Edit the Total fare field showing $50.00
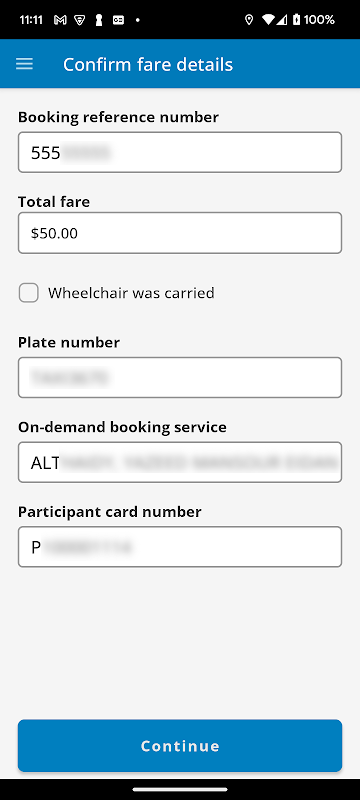The width and height of the screenshot is (360, 800). coord(180,233)
